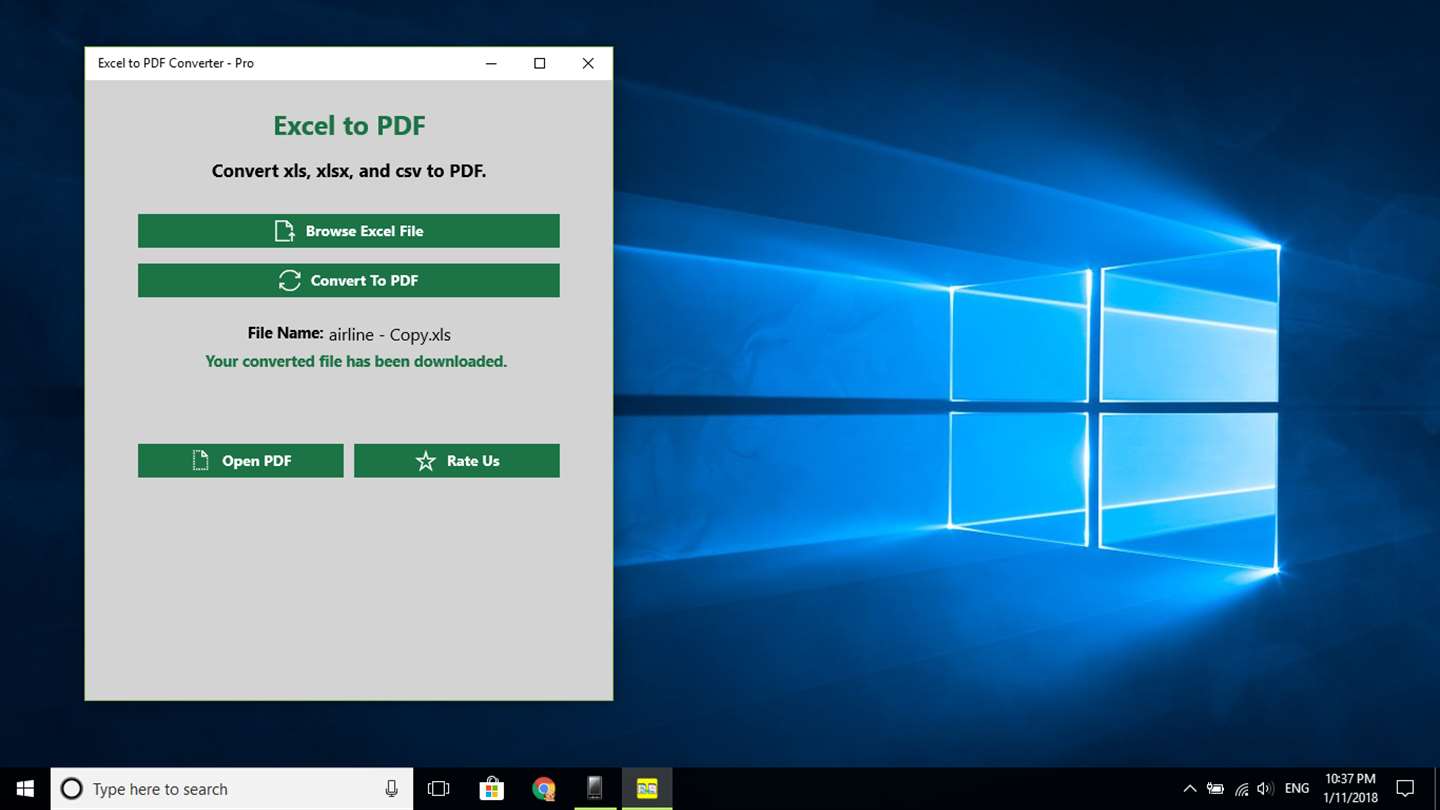Activate the microphone in search box
This screenshot has width=1440, height=810.
(x=391, y=789)
